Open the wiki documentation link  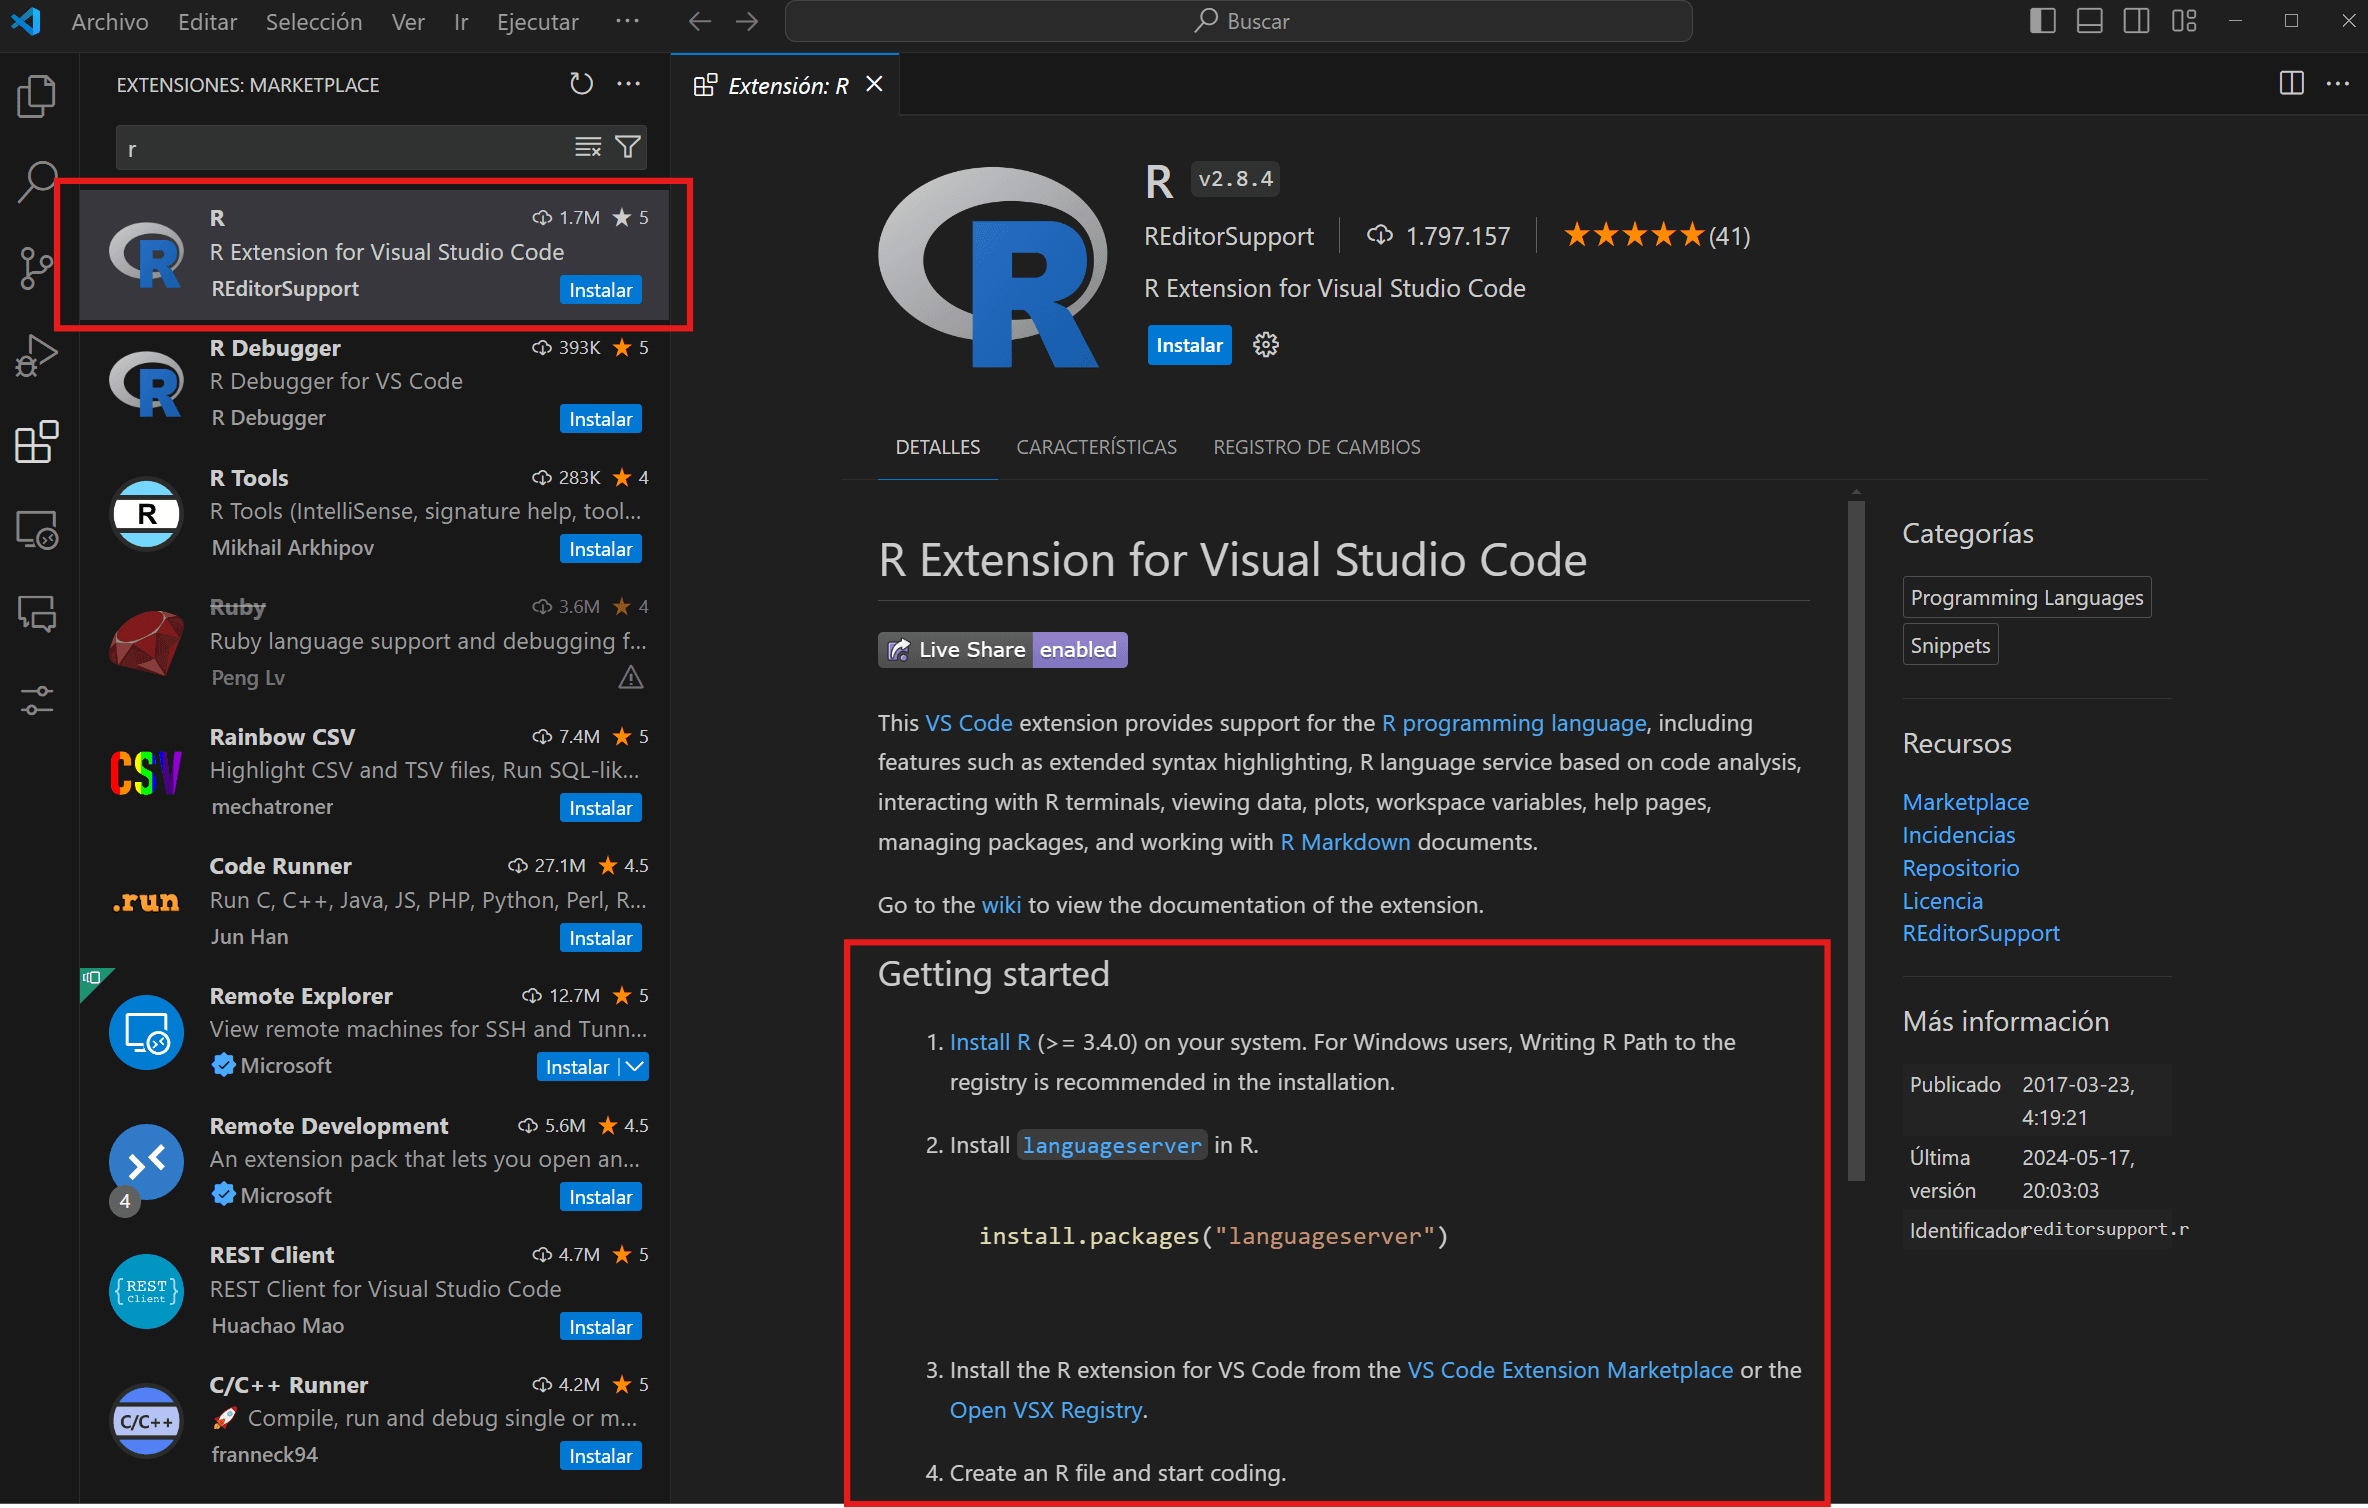point(1001,905)
